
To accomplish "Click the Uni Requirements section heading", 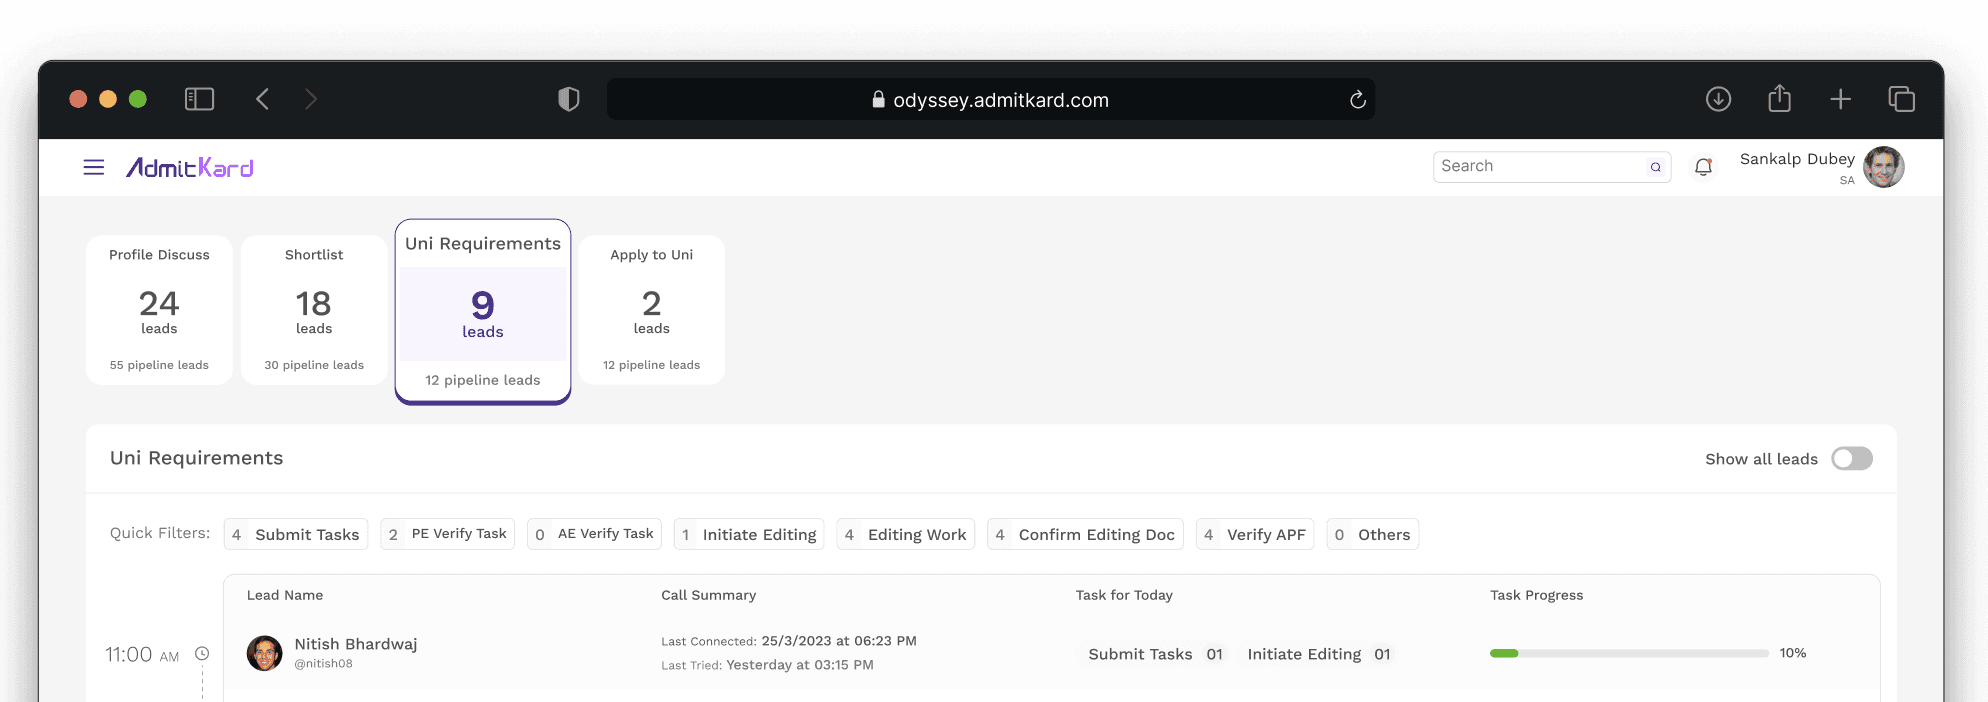I will (x=197, y=458).
